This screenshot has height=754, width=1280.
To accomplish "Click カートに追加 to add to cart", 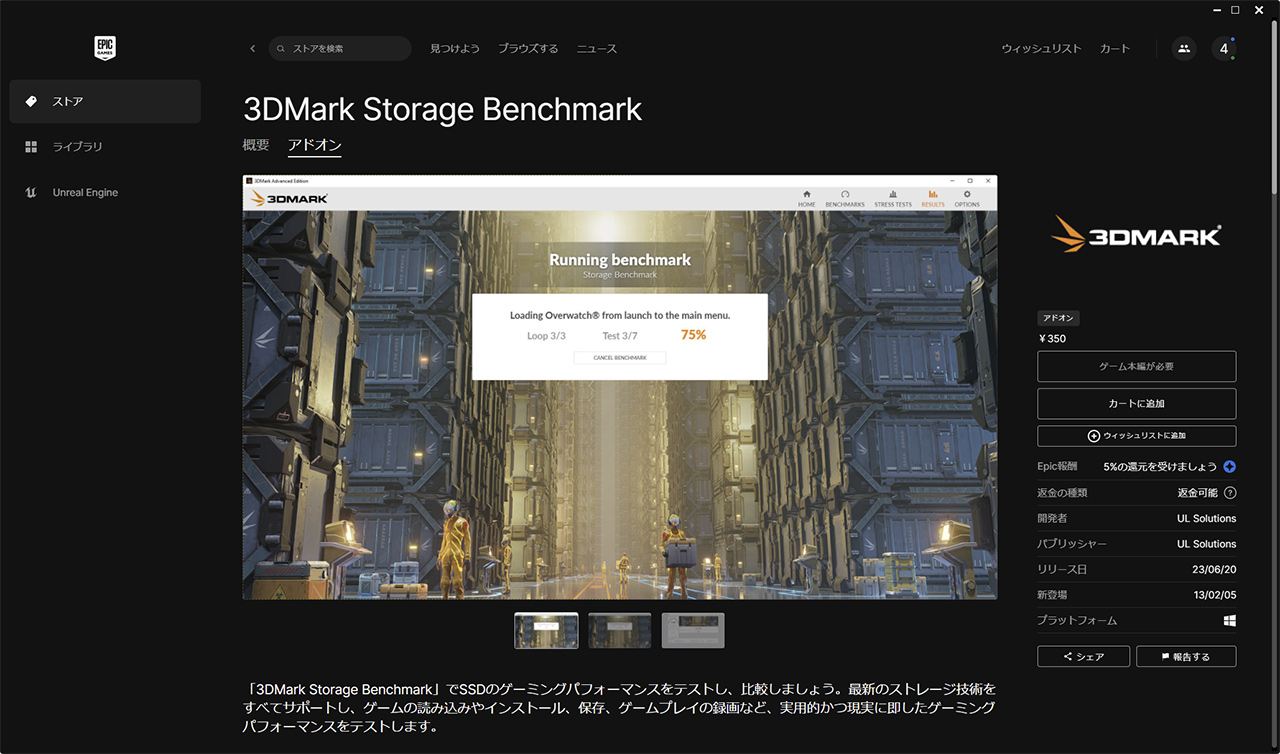I will (1137, 404).
